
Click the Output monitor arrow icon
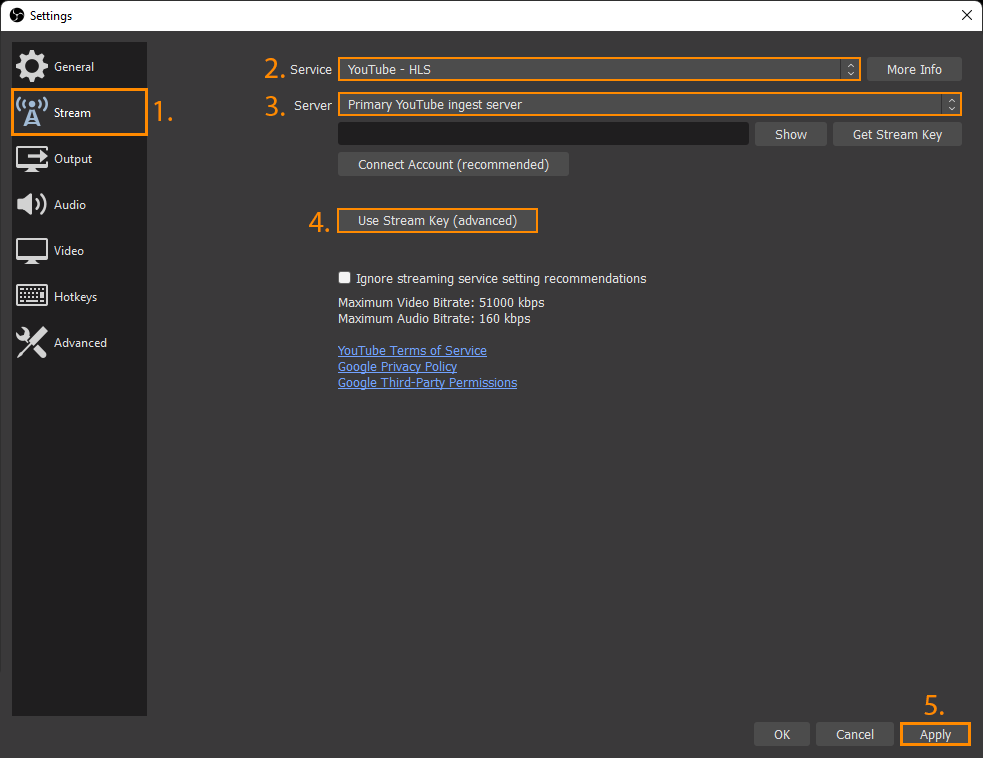pos(31,158)
